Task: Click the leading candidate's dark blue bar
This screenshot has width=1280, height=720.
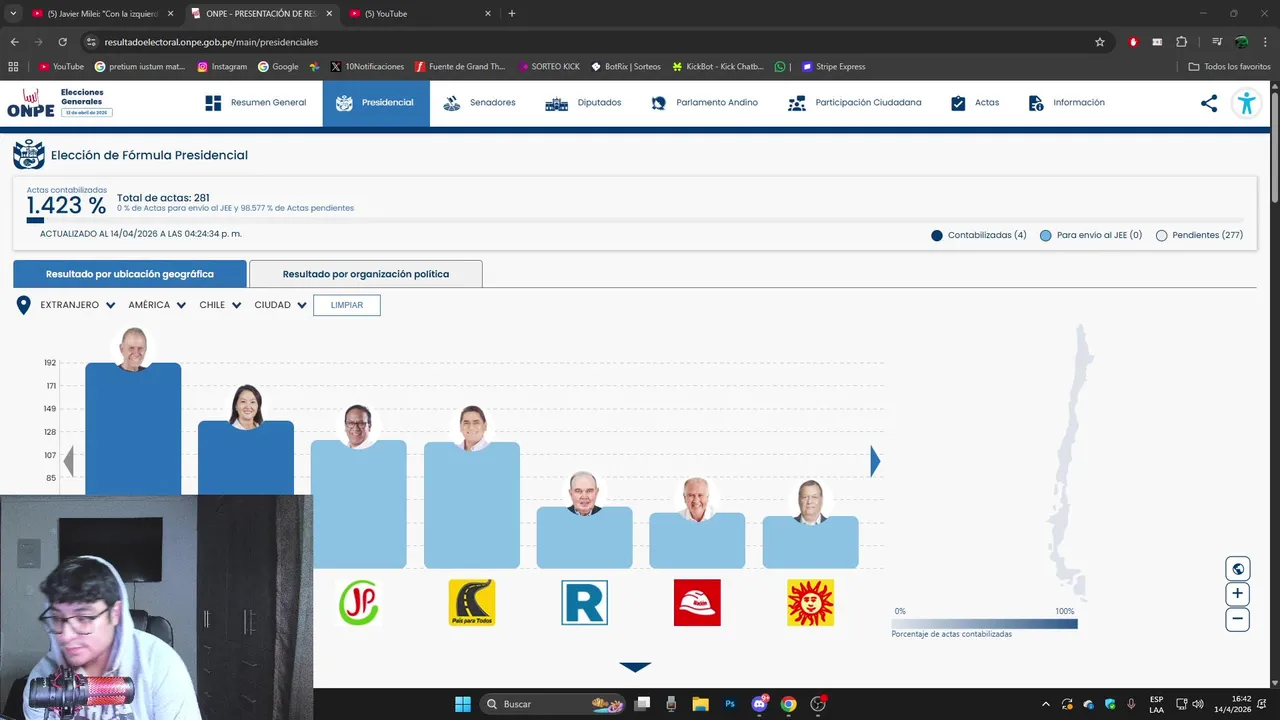Action: (133, 429)
